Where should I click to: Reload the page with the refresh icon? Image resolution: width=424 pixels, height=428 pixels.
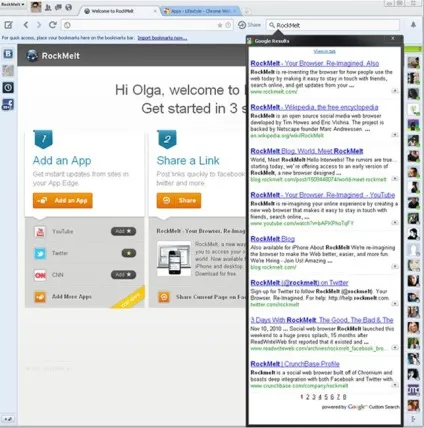pyautogui.click(x=53, y=25)
